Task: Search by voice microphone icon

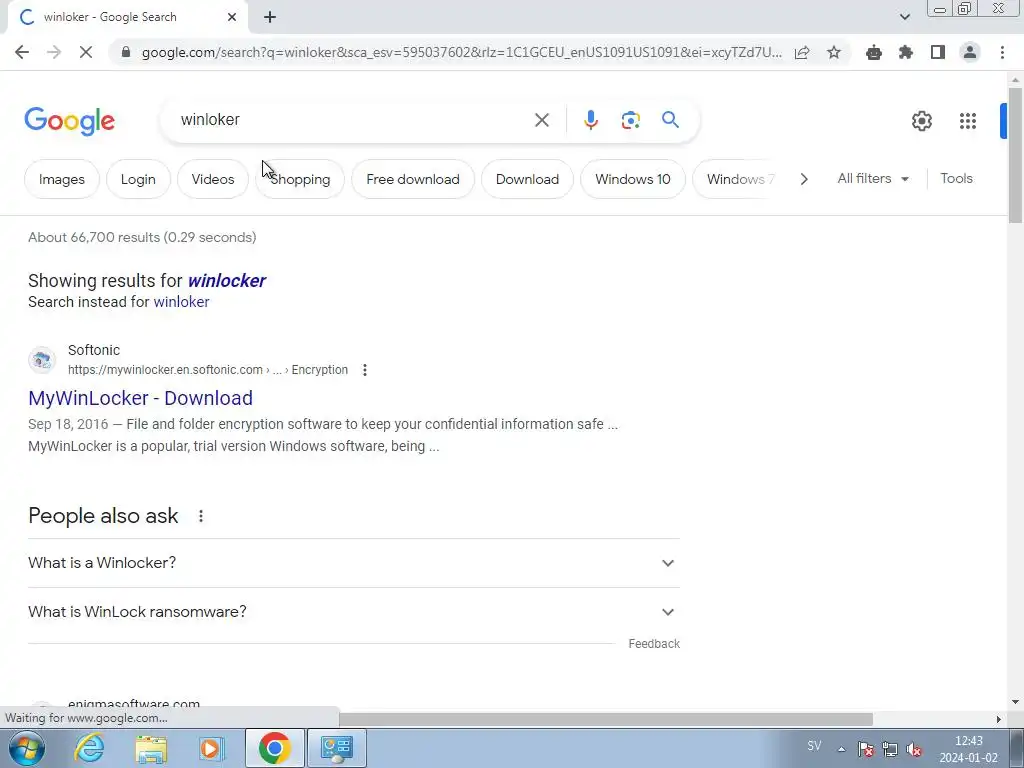Action: click(590, 120)
